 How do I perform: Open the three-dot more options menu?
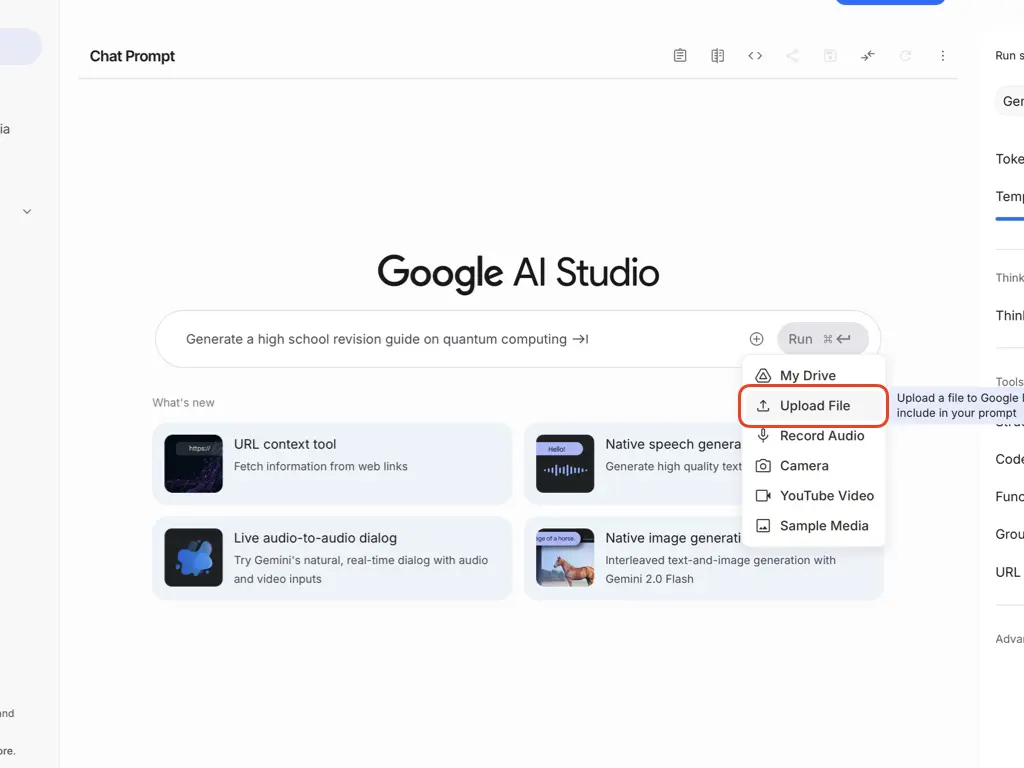pyautogui.click(x=942, y=56)
